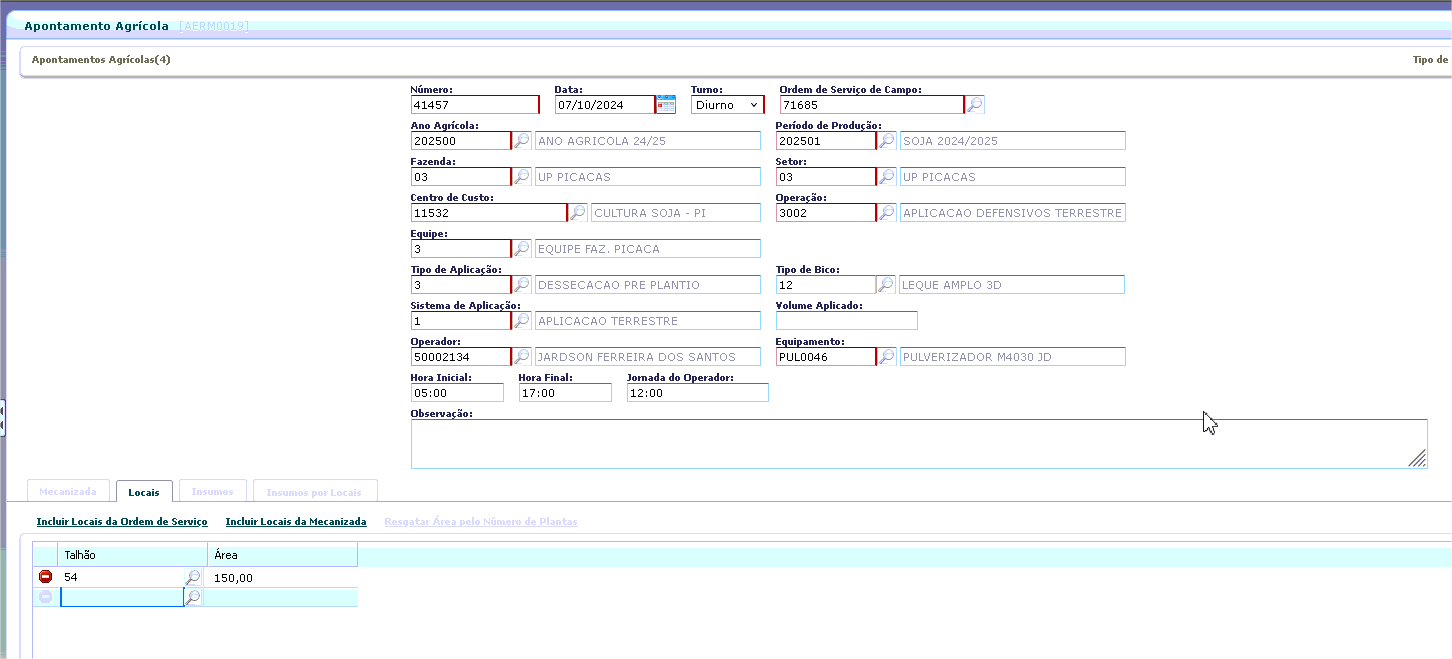Click inside the Observação text area
This screenshot has width=1452, height=659.
pyautogui.click(x=918, y=443)
